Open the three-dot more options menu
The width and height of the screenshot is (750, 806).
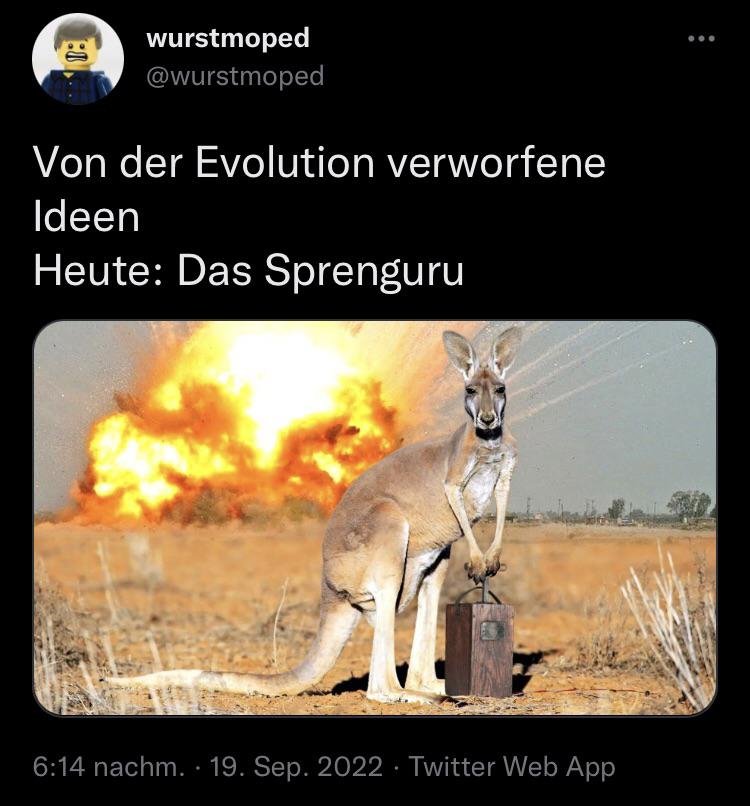[x=702, y=39]
